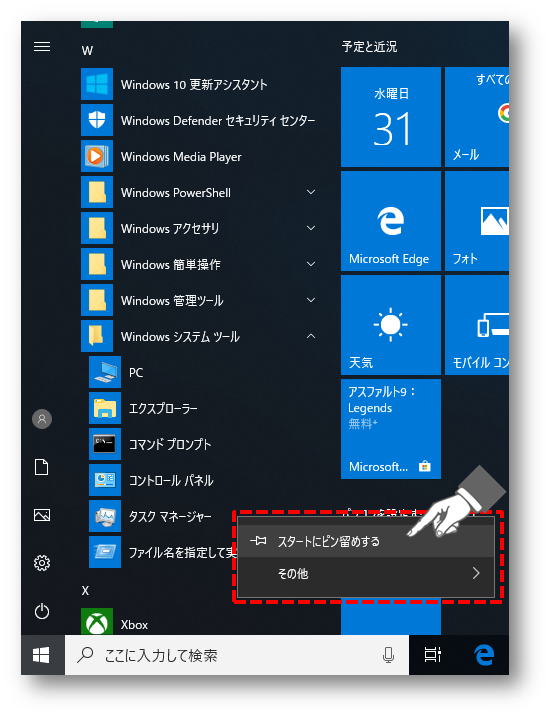Click the user account avatar icon

coord(42,419)
